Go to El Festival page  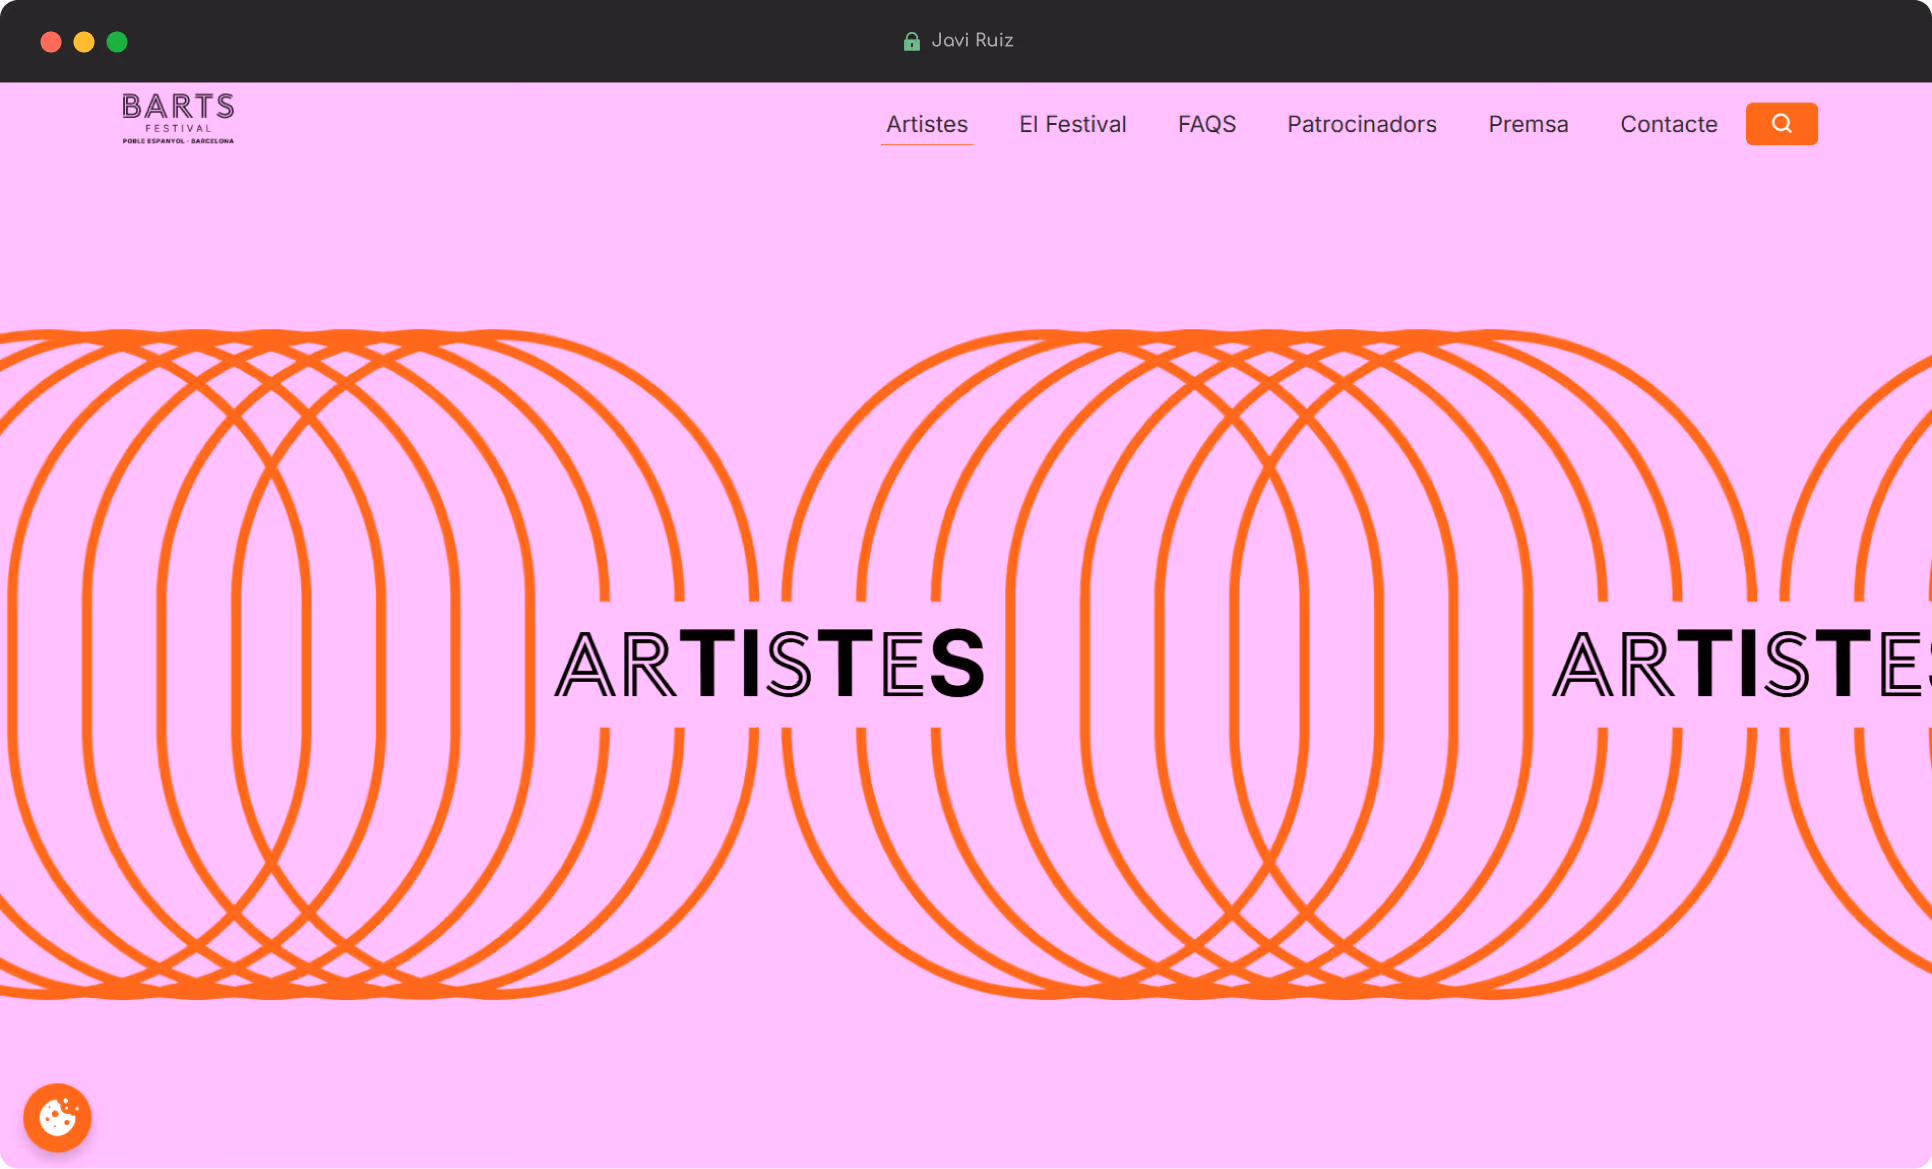click(x=1072, y=124)
